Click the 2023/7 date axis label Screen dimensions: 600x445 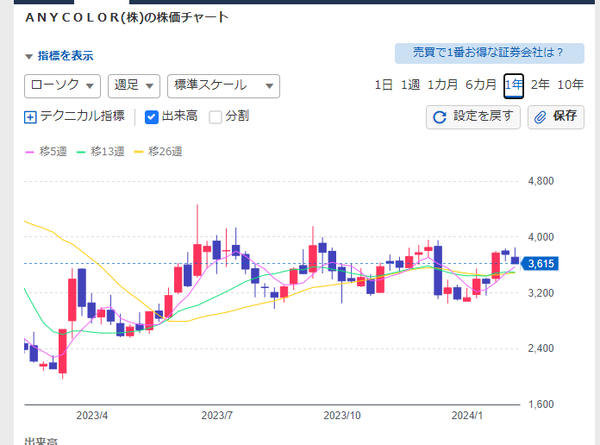[217, 415]
